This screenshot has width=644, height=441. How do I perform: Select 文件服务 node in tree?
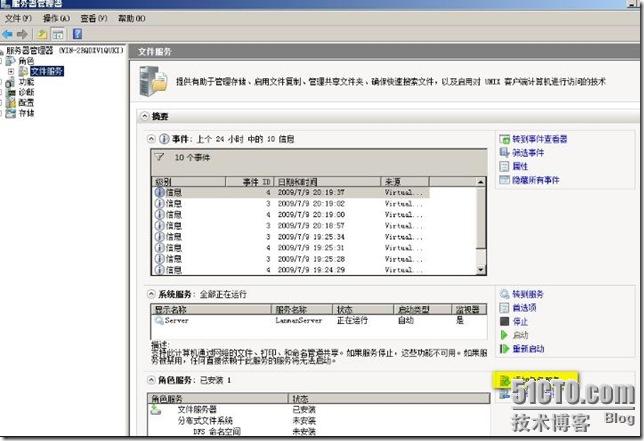point(47,71)
